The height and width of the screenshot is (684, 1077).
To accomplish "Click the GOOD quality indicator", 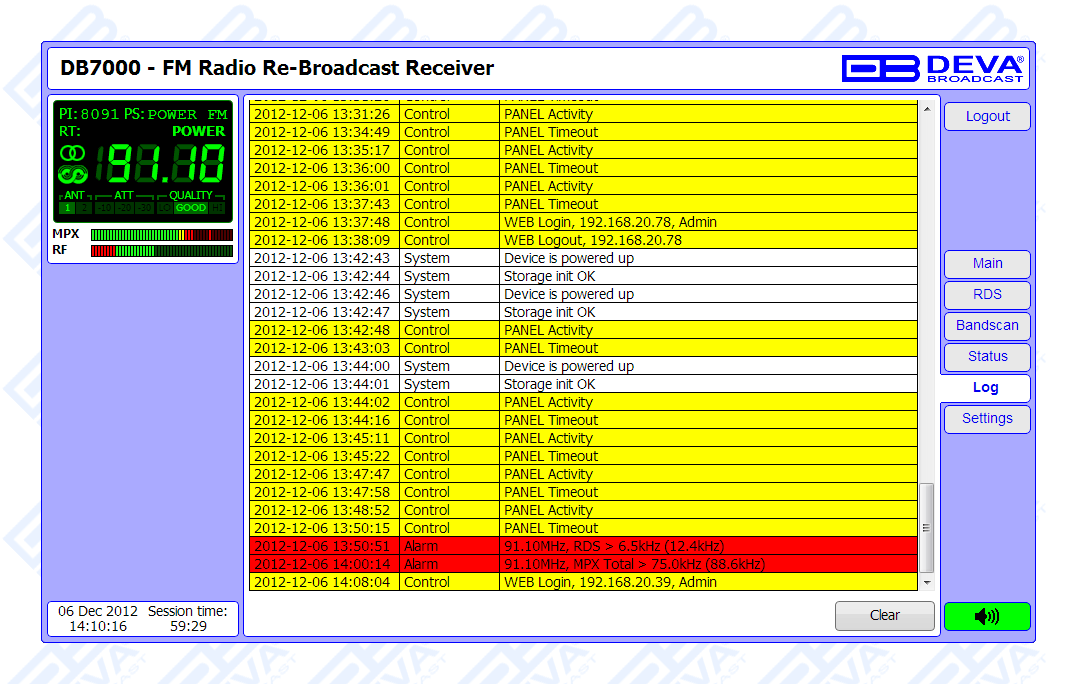I will (x=190, y=208).
